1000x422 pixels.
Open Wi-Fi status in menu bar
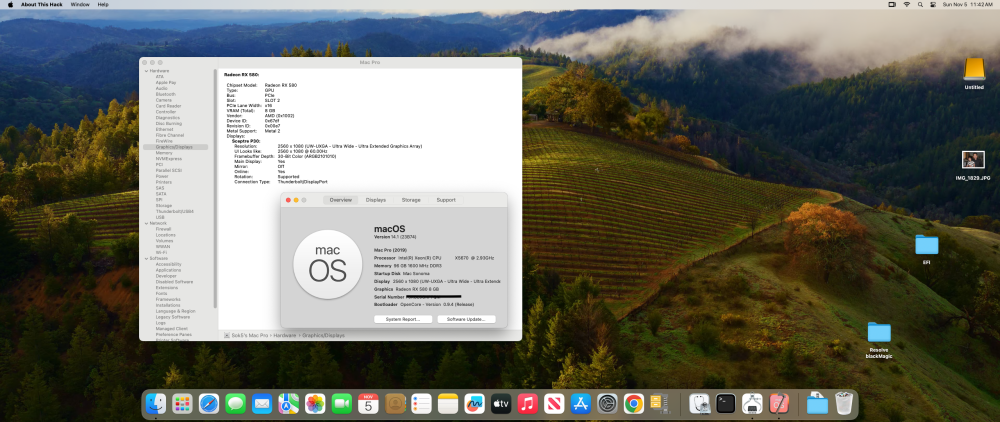906,4
